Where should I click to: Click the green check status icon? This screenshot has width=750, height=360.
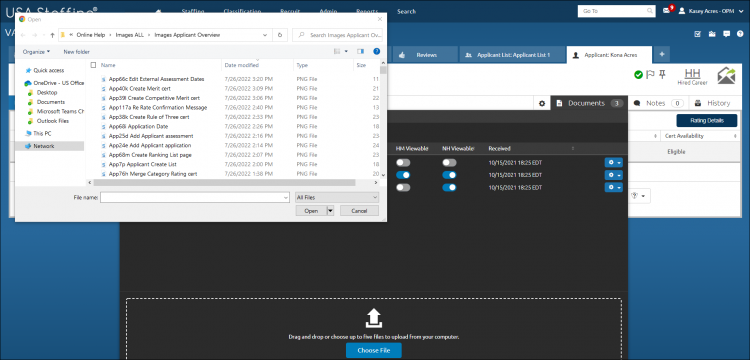(x=638, y=75)
